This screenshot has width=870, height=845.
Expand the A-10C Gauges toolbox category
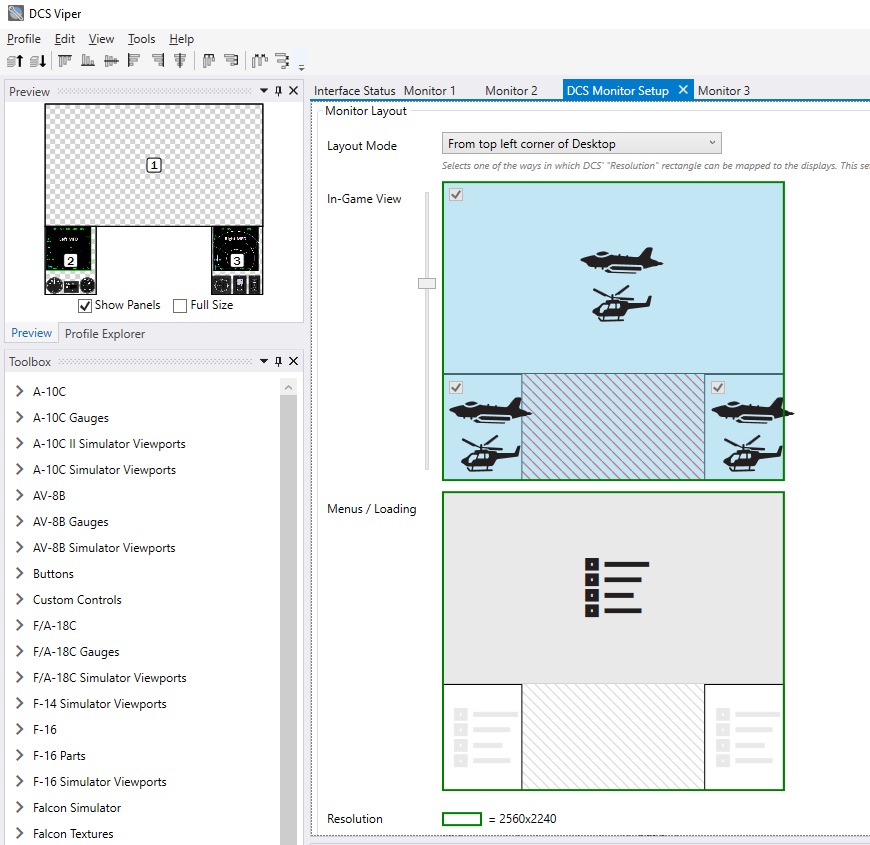19,417
